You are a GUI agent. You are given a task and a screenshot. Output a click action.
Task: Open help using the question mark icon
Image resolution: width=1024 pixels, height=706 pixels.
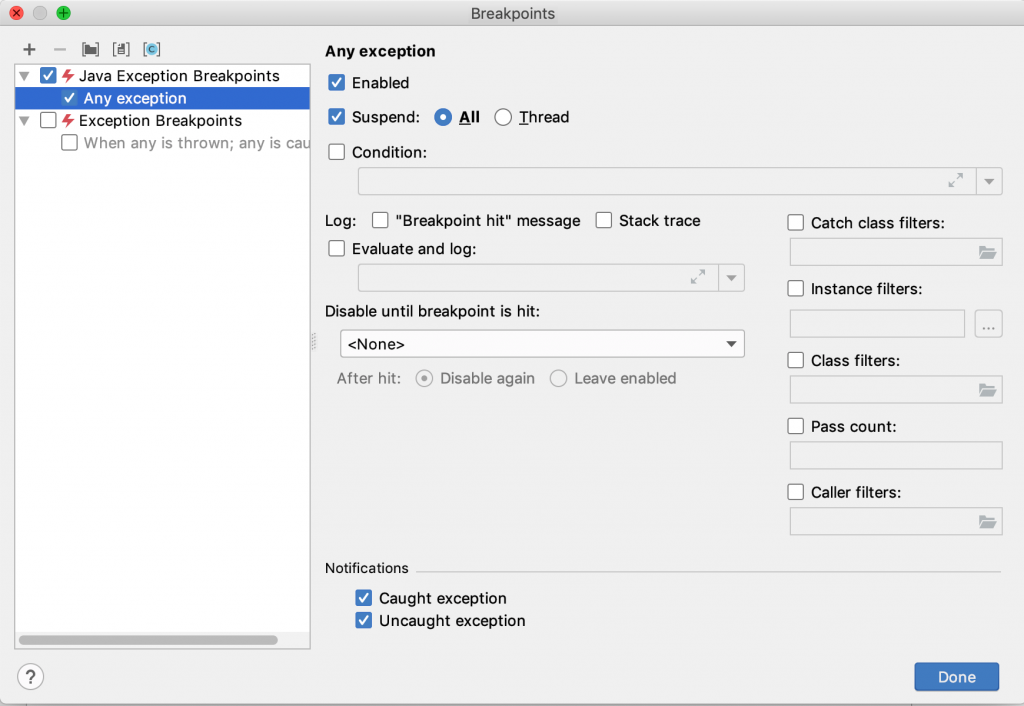[x=30, y=677]
